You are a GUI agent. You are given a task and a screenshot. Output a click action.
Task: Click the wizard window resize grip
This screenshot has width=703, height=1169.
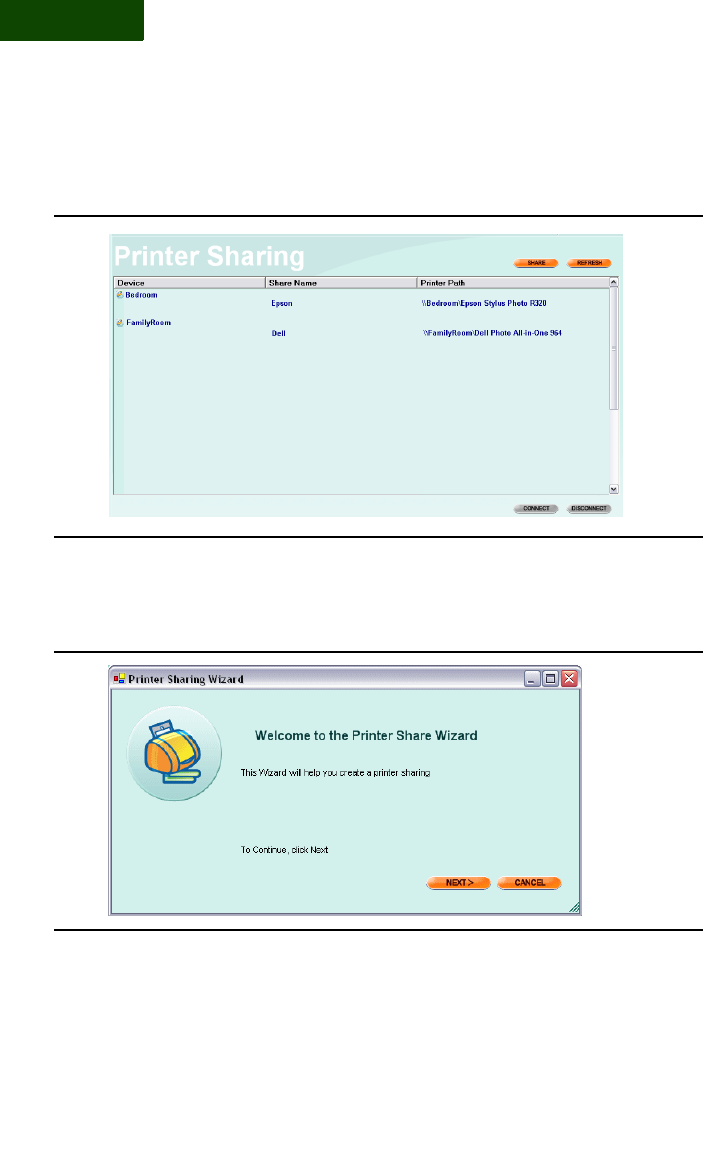[x=574, y=907]
